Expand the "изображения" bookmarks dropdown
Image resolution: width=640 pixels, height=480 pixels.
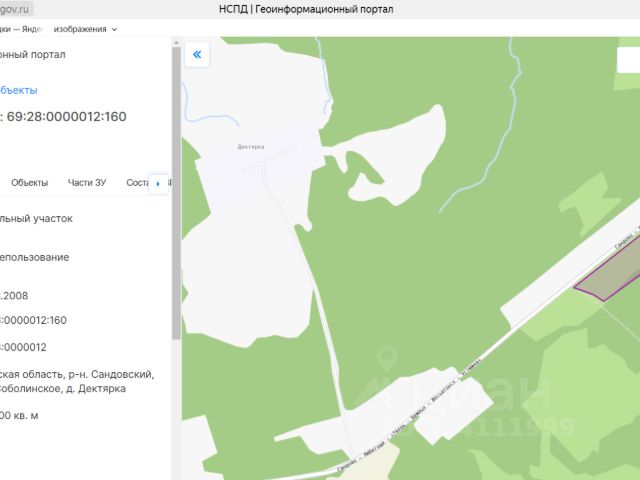(x=85, y=29)
